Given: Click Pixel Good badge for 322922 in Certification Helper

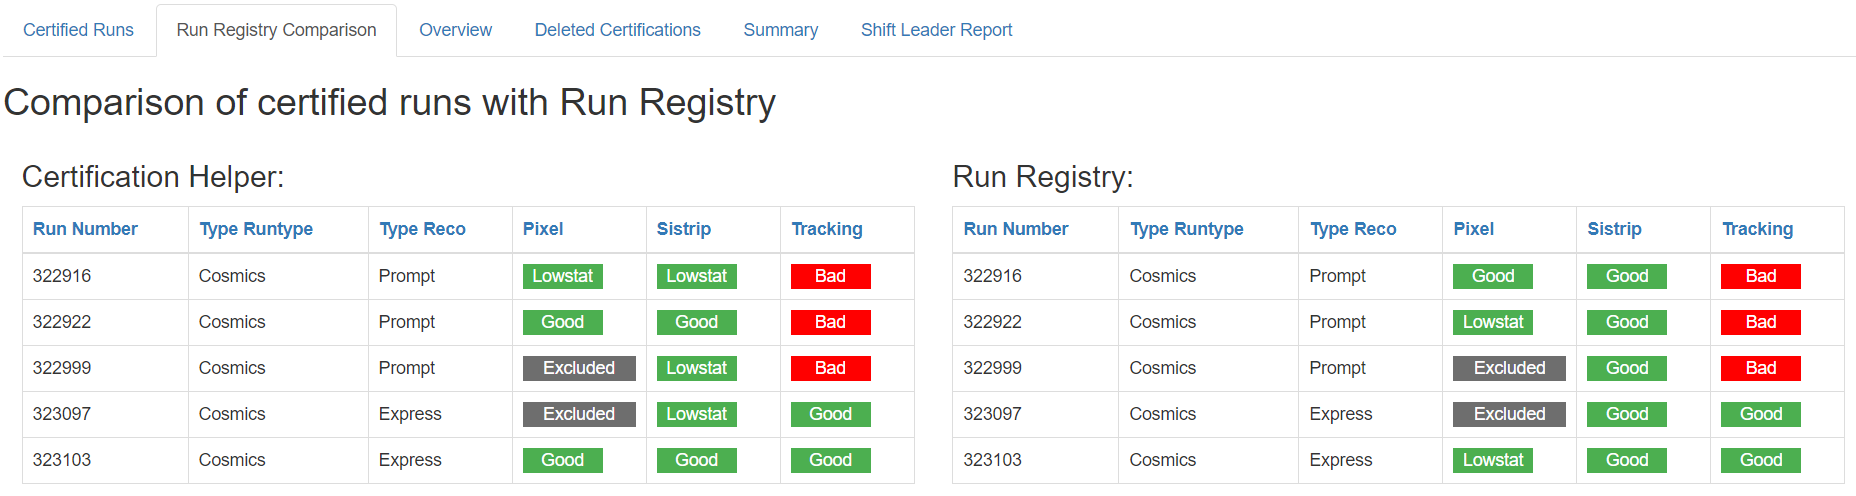Looking at the screenshot, I should click(563, 322).
